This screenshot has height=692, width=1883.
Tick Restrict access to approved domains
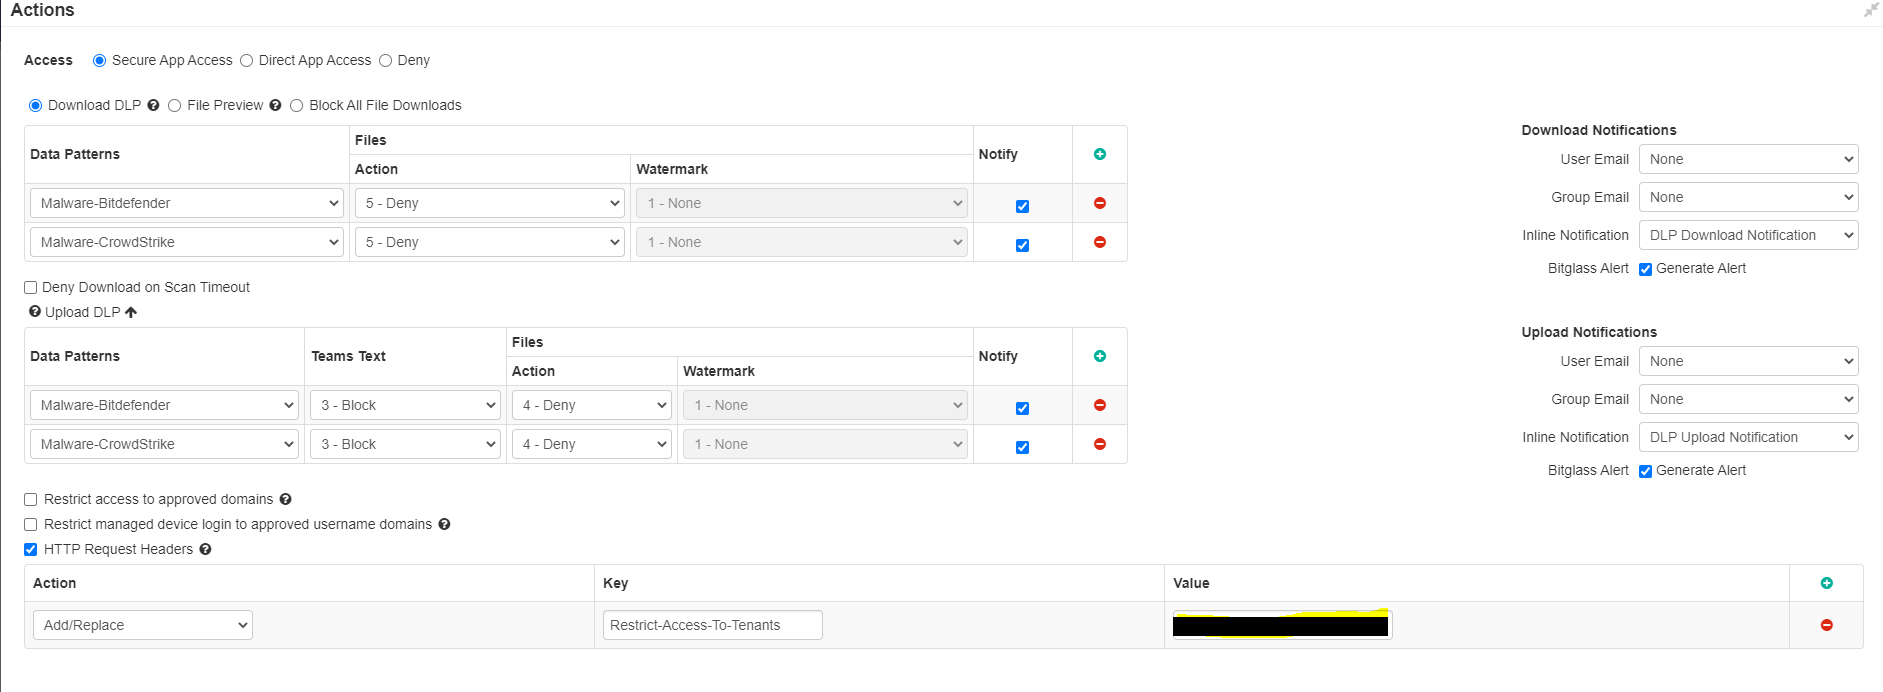point(31,500)
